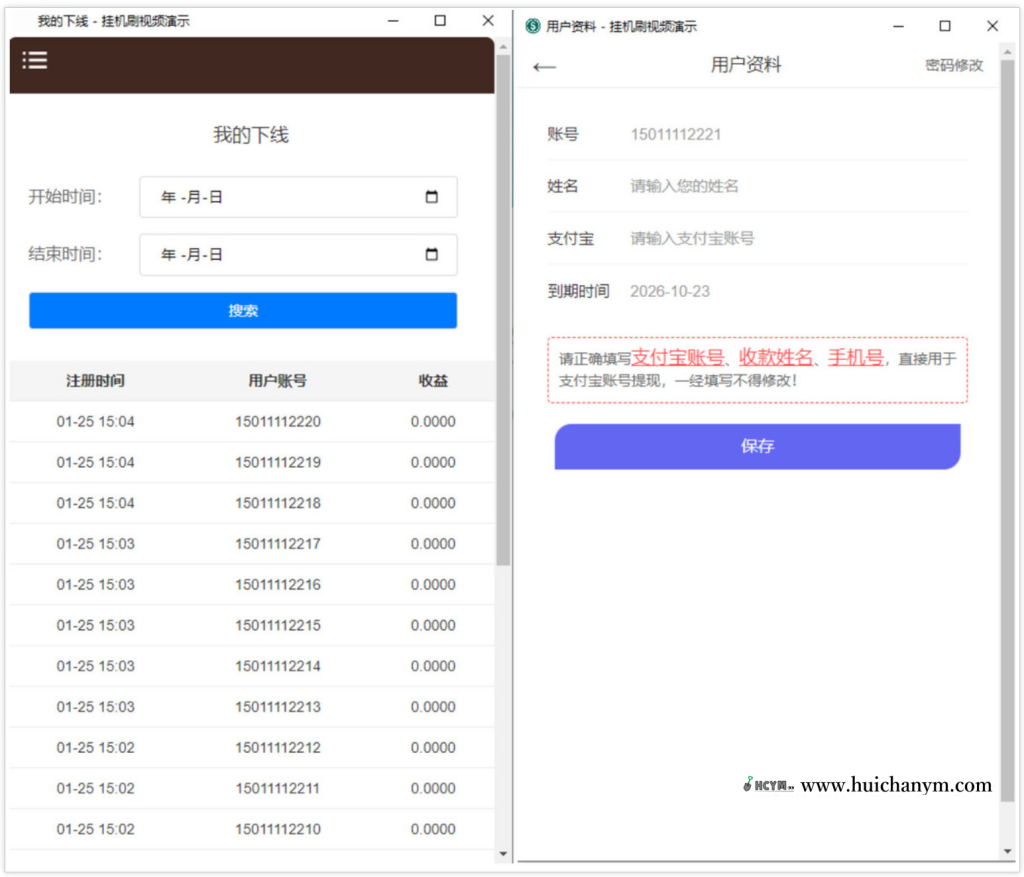
Task: Select the row for user 15011112220
Action: coord(250,422)
